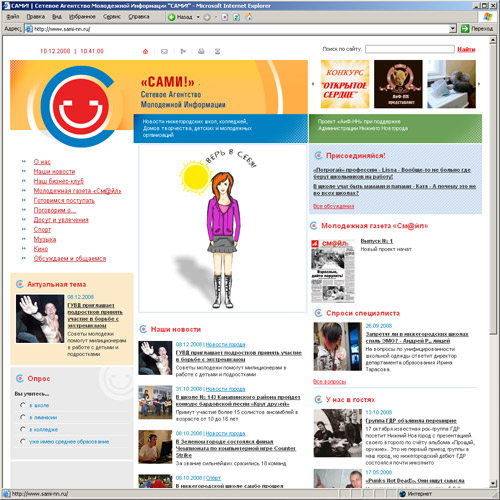The image size is (500, 500).
Task: Open the «Музыка» navigation link
Action: [x=45, y=239]
